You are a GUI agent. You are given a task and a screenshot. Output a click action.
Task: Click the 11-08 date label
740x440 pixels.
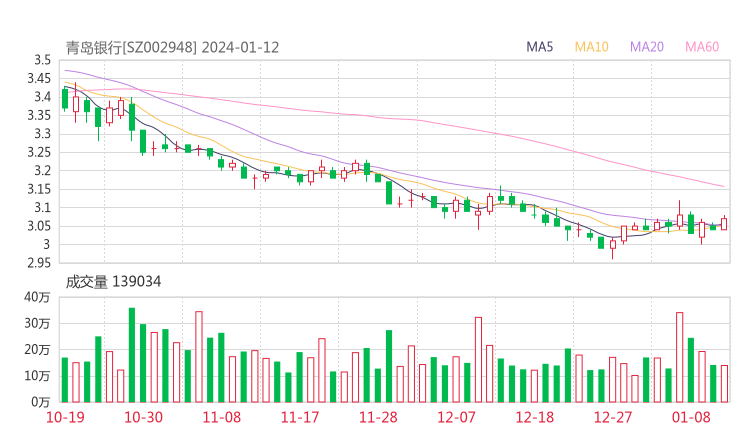pos(222,417)
